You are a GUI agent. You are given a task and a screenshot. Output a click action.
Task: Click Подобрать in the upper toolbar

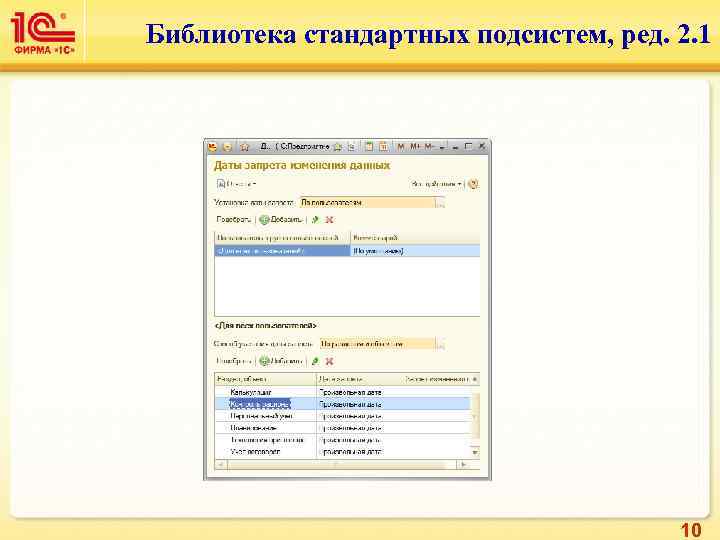(234, 219)
